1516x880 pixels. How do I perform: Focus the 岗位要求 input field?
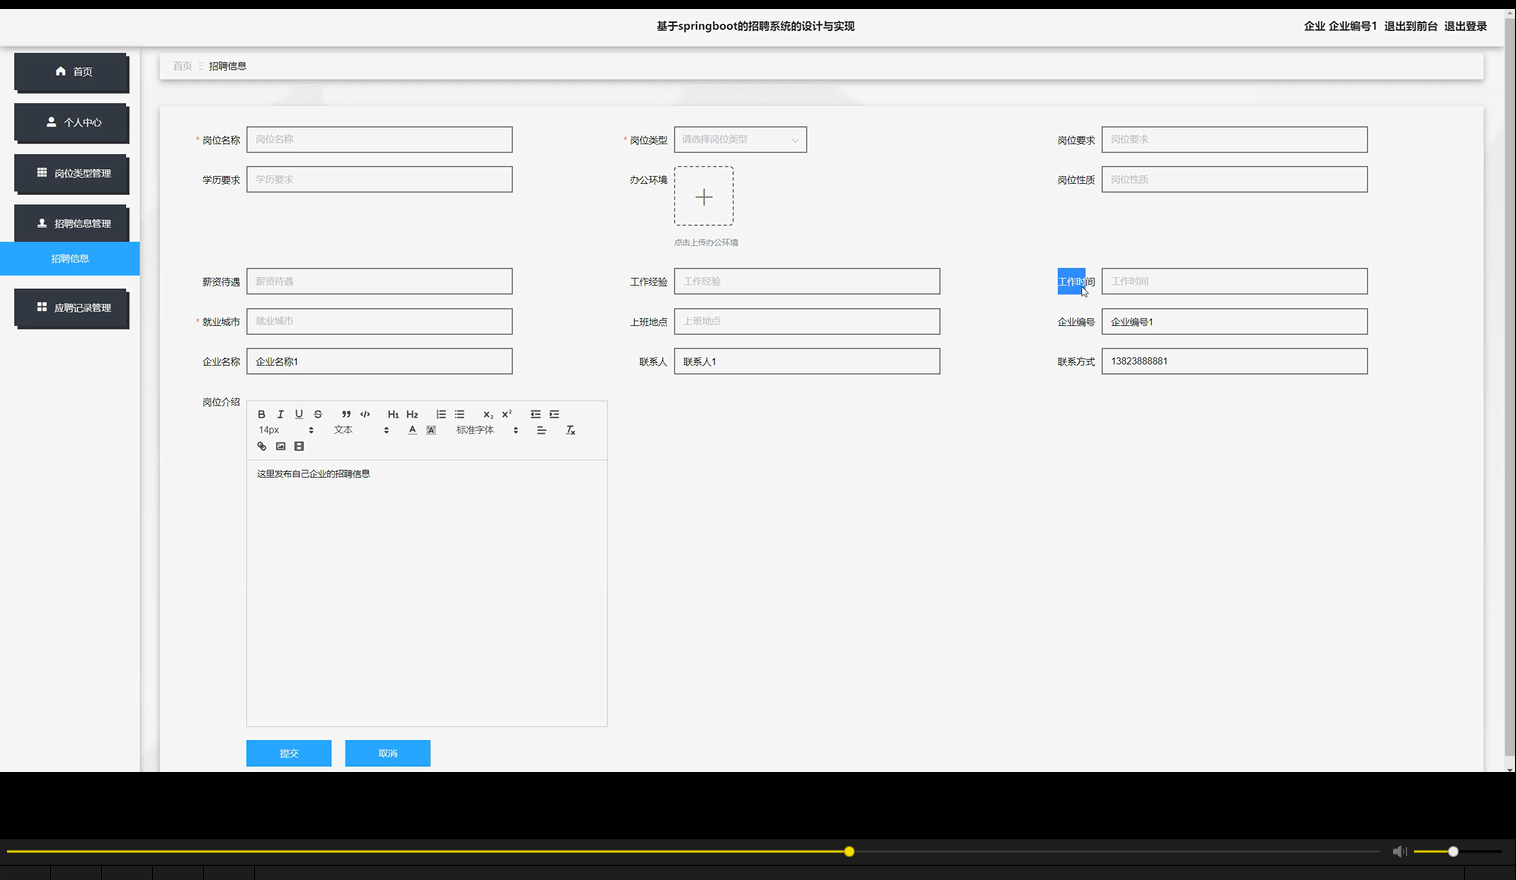pyautogui.click(x=1234, y=140)
